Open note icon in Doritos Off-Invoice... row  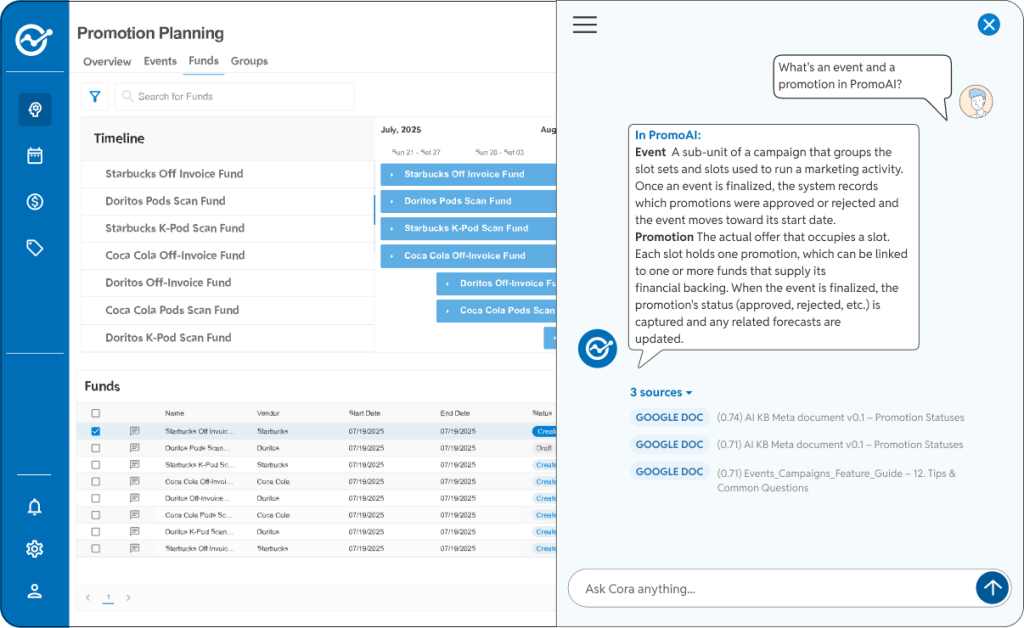(x=135, y=498)
